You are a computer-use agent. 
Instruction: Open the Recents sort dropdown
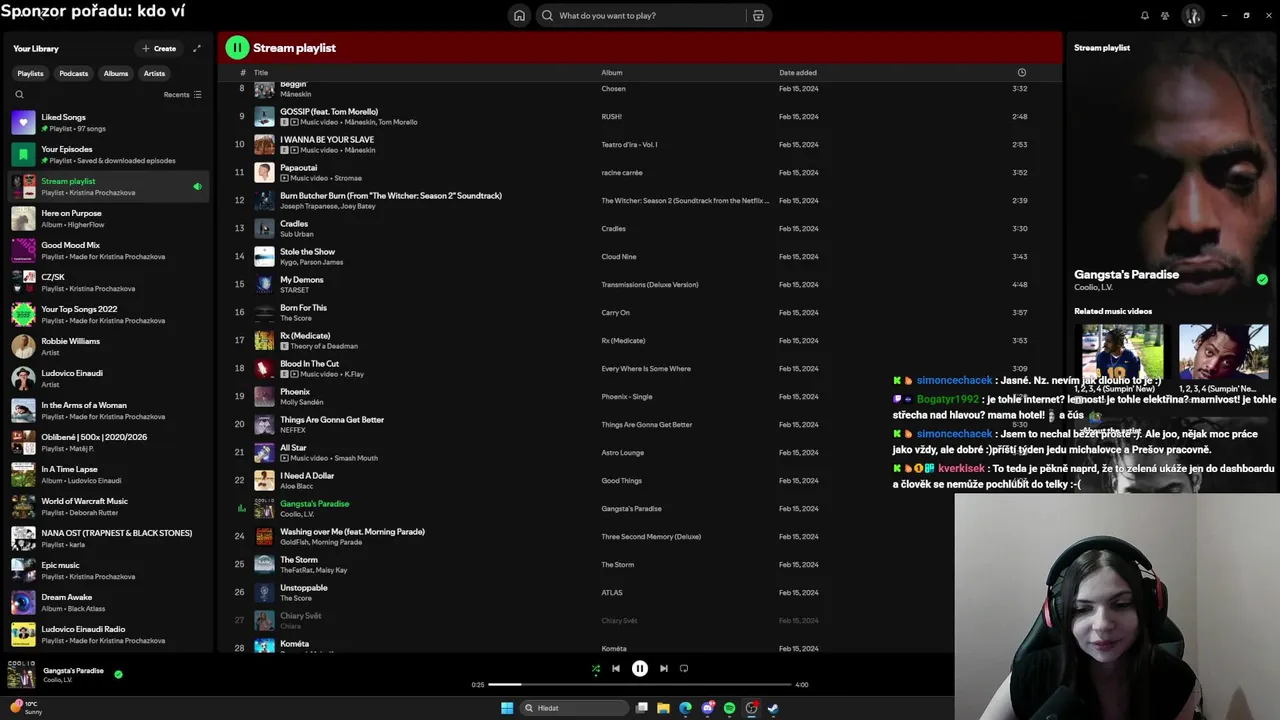182,94
